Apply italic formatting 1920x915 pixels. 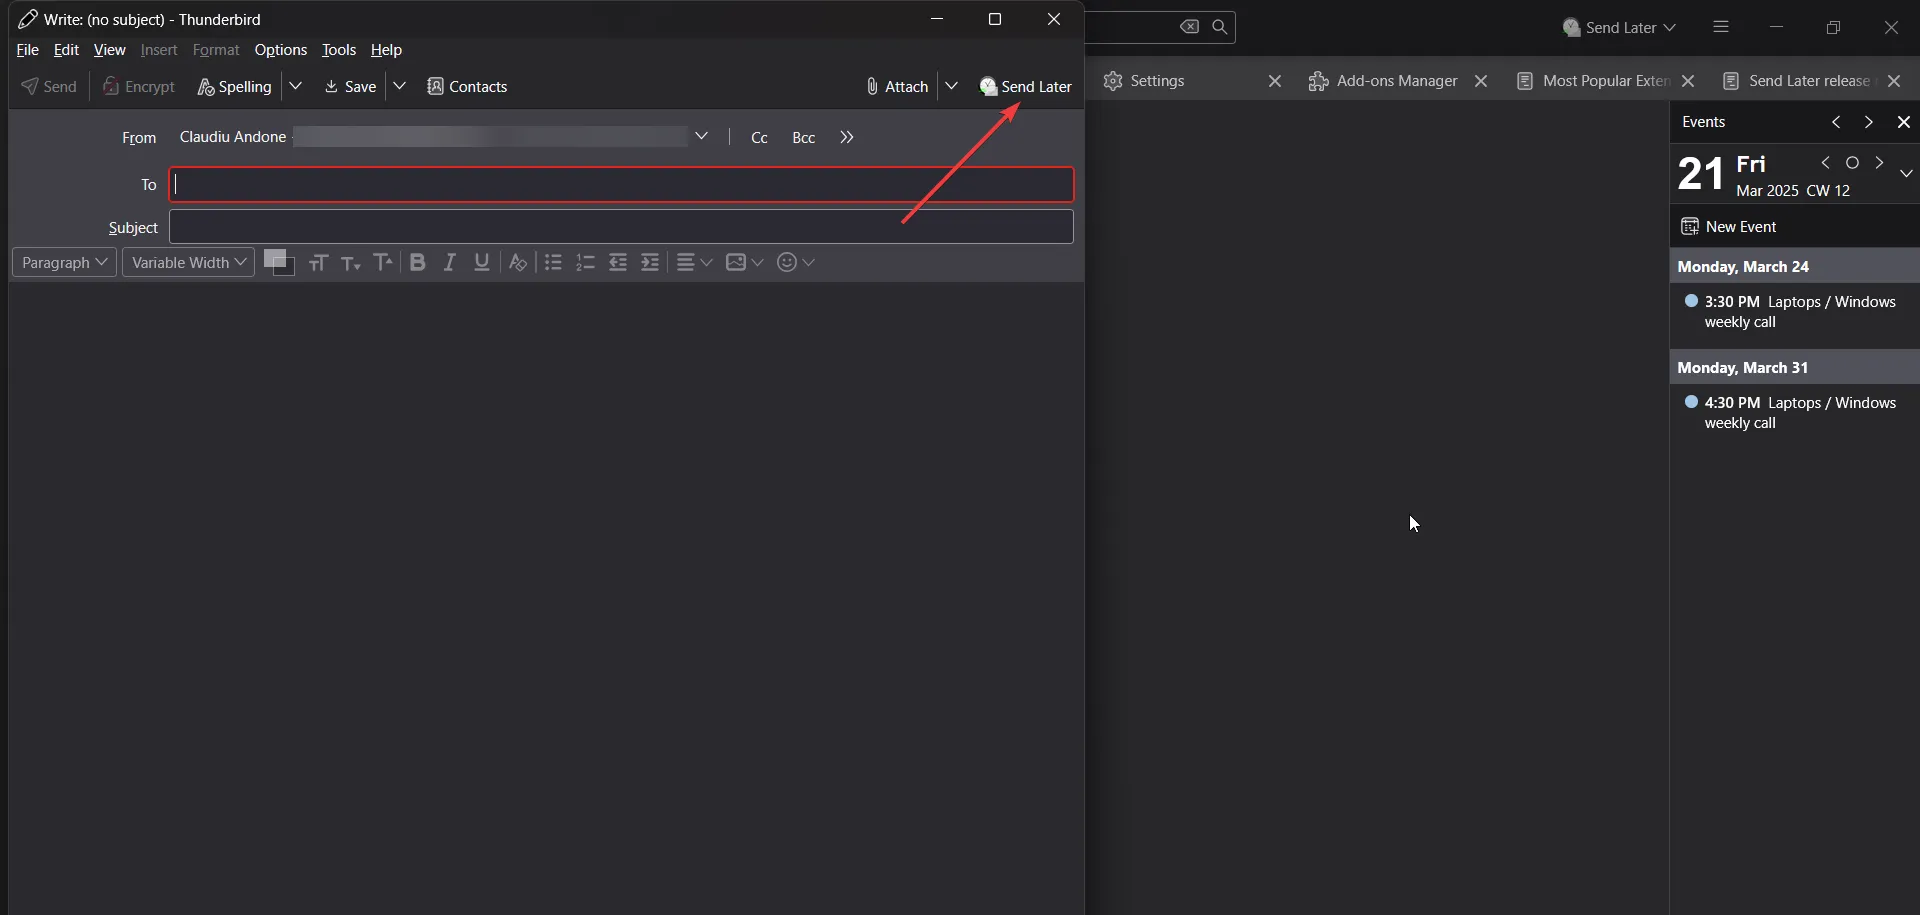point(449,262)
